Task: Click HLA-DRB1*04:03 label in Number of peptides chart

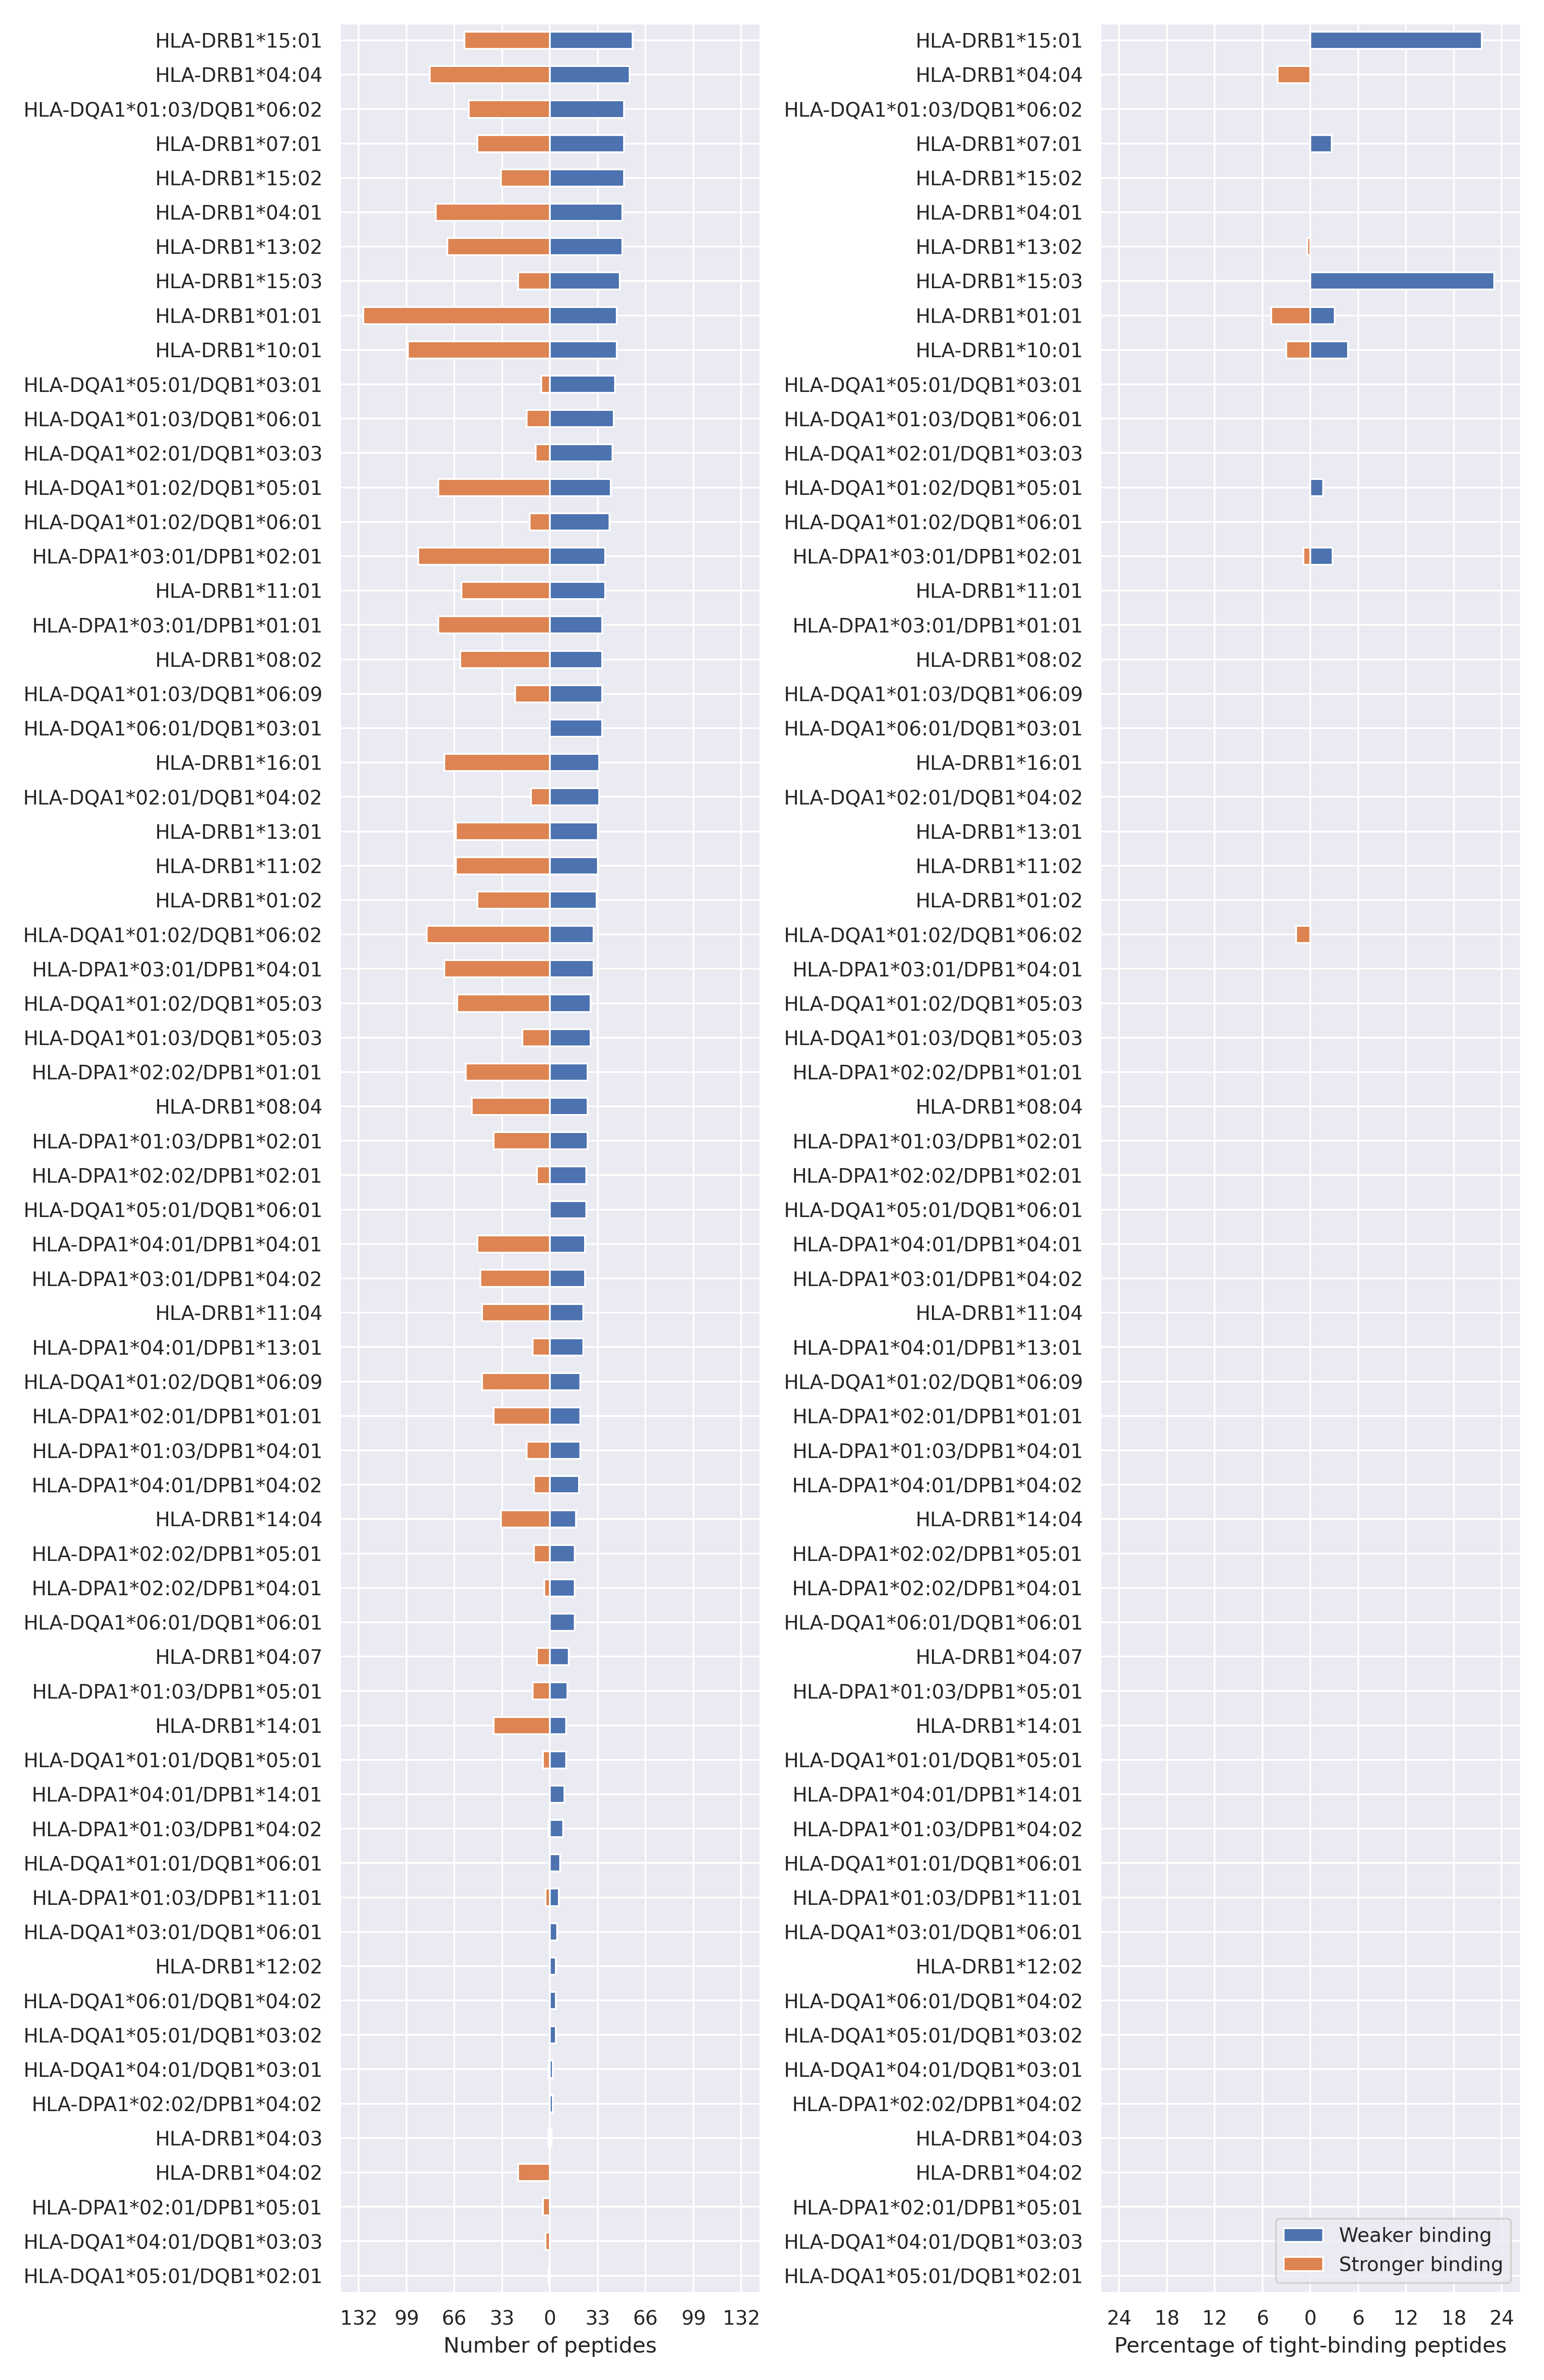Action: coord(238,2138)
